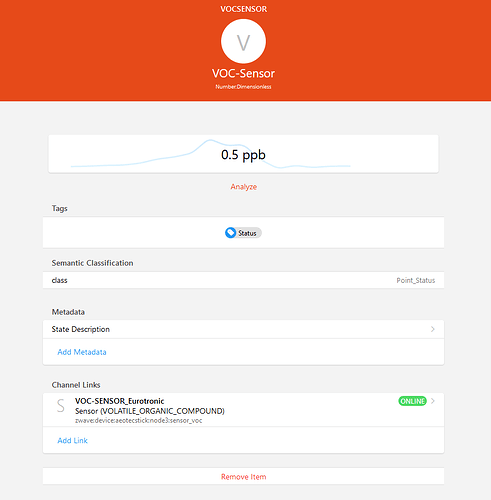Click the green ONLINE status badge
Viewport: 491px width, 500px height.
[412, 401]
